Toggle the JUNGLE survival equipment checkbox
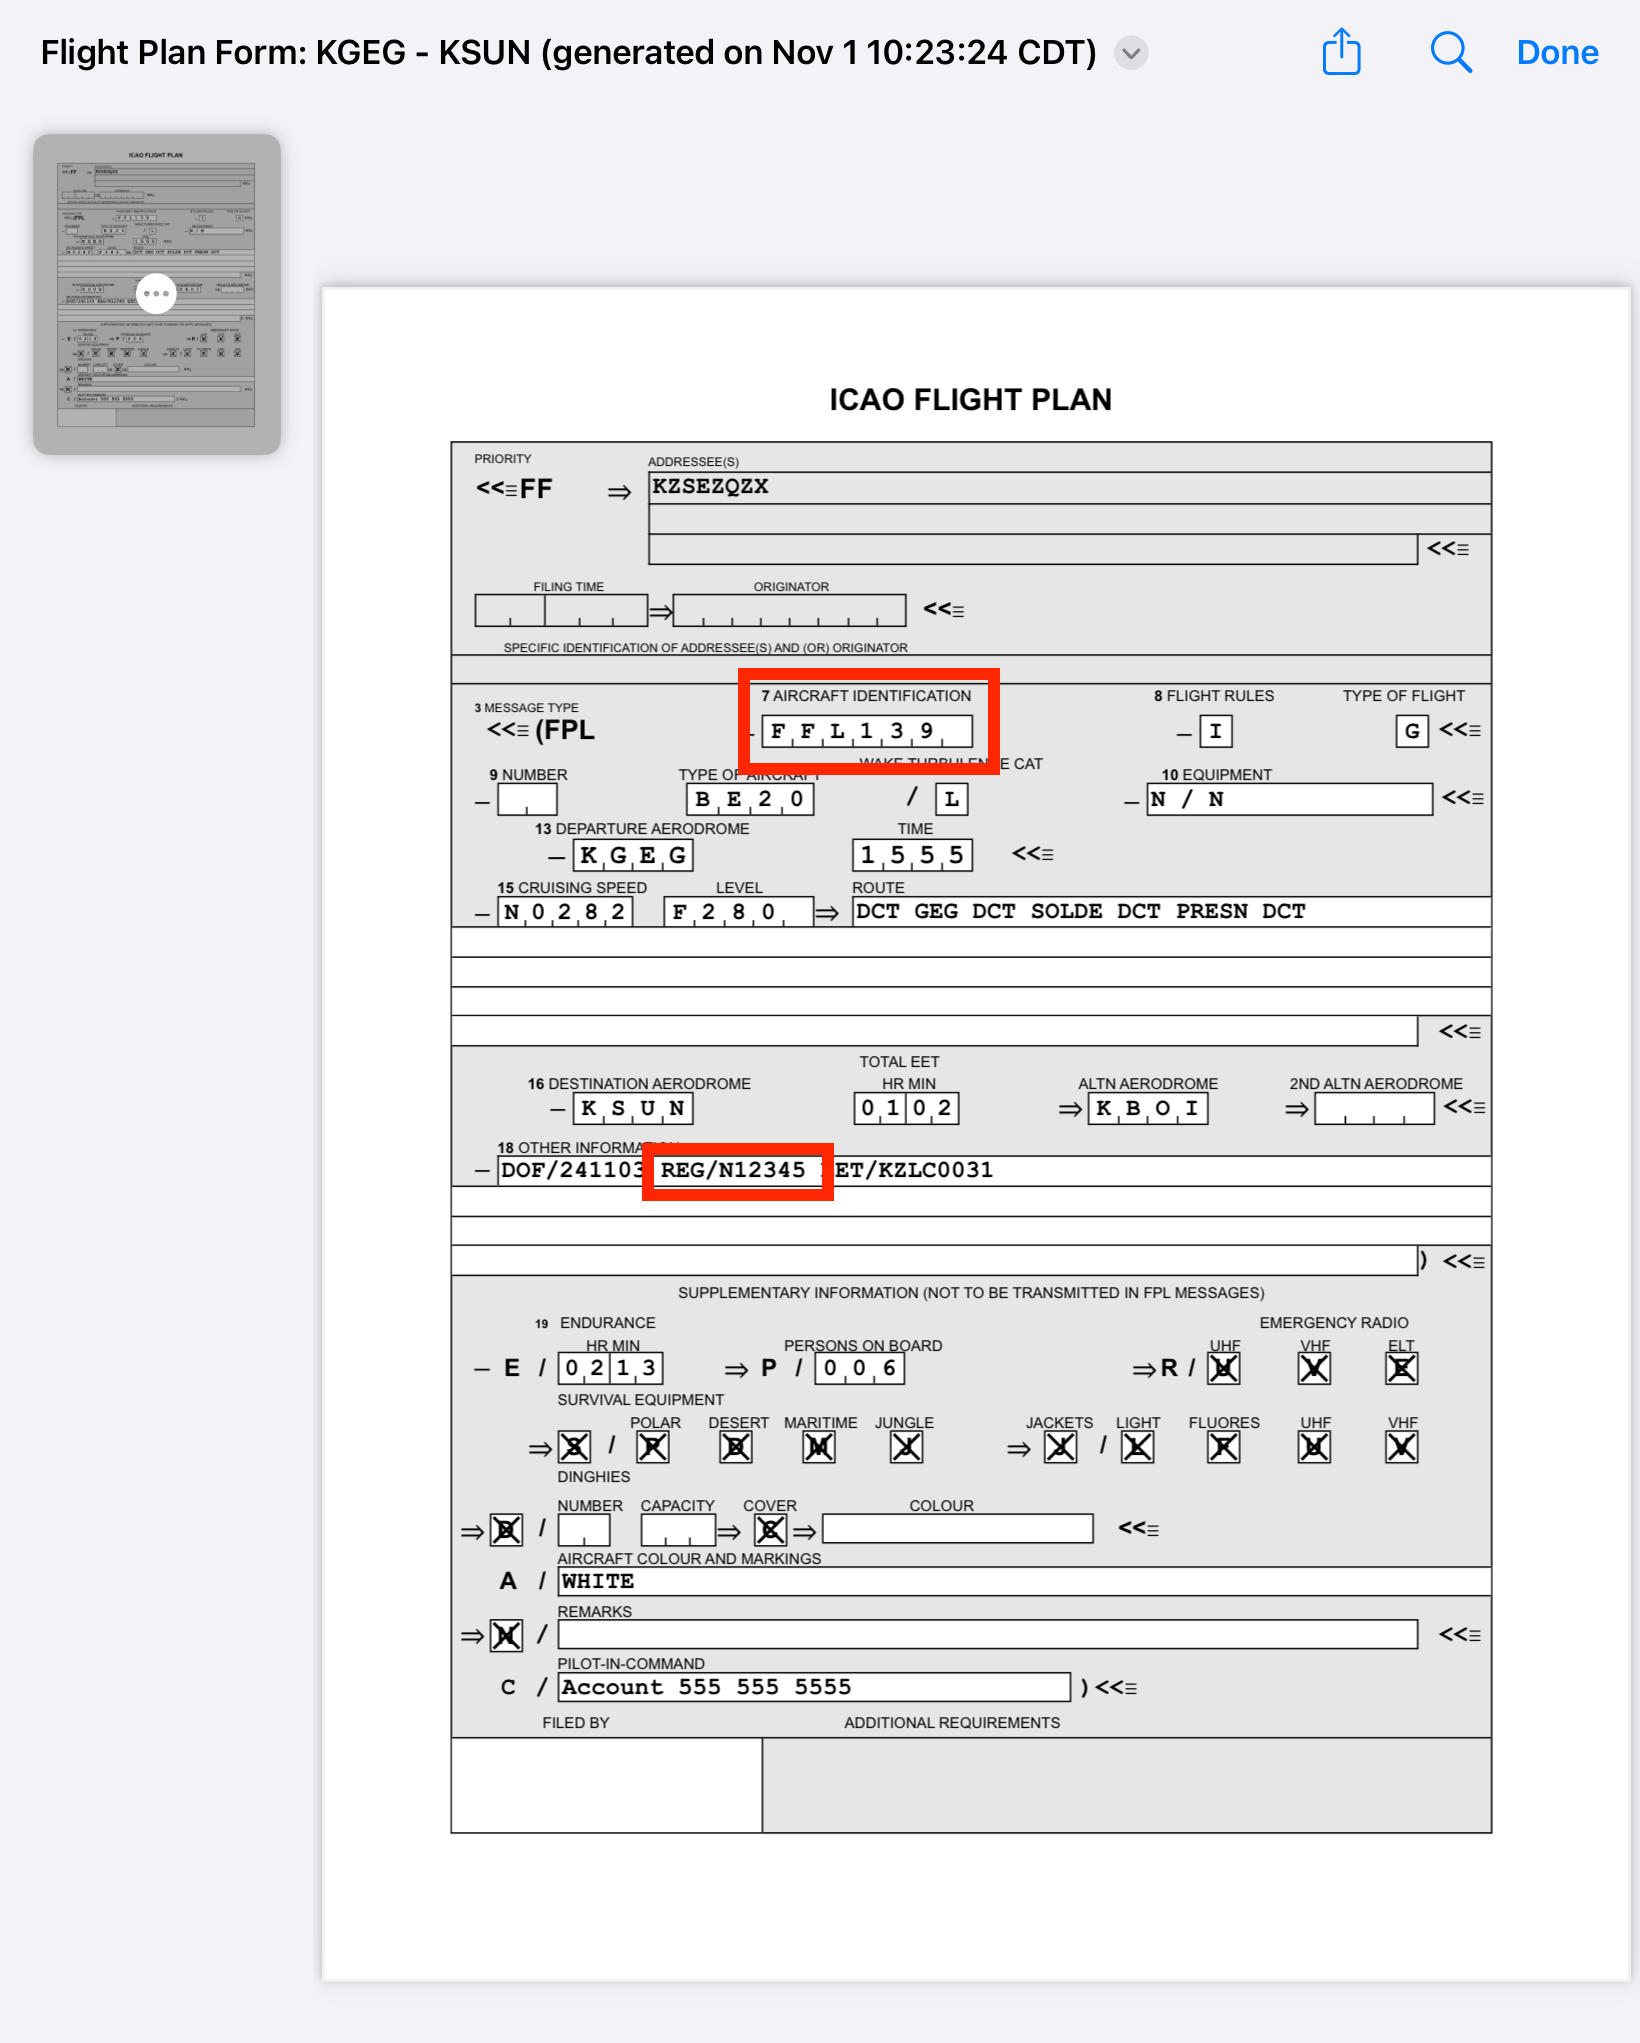 [906, 1447]
